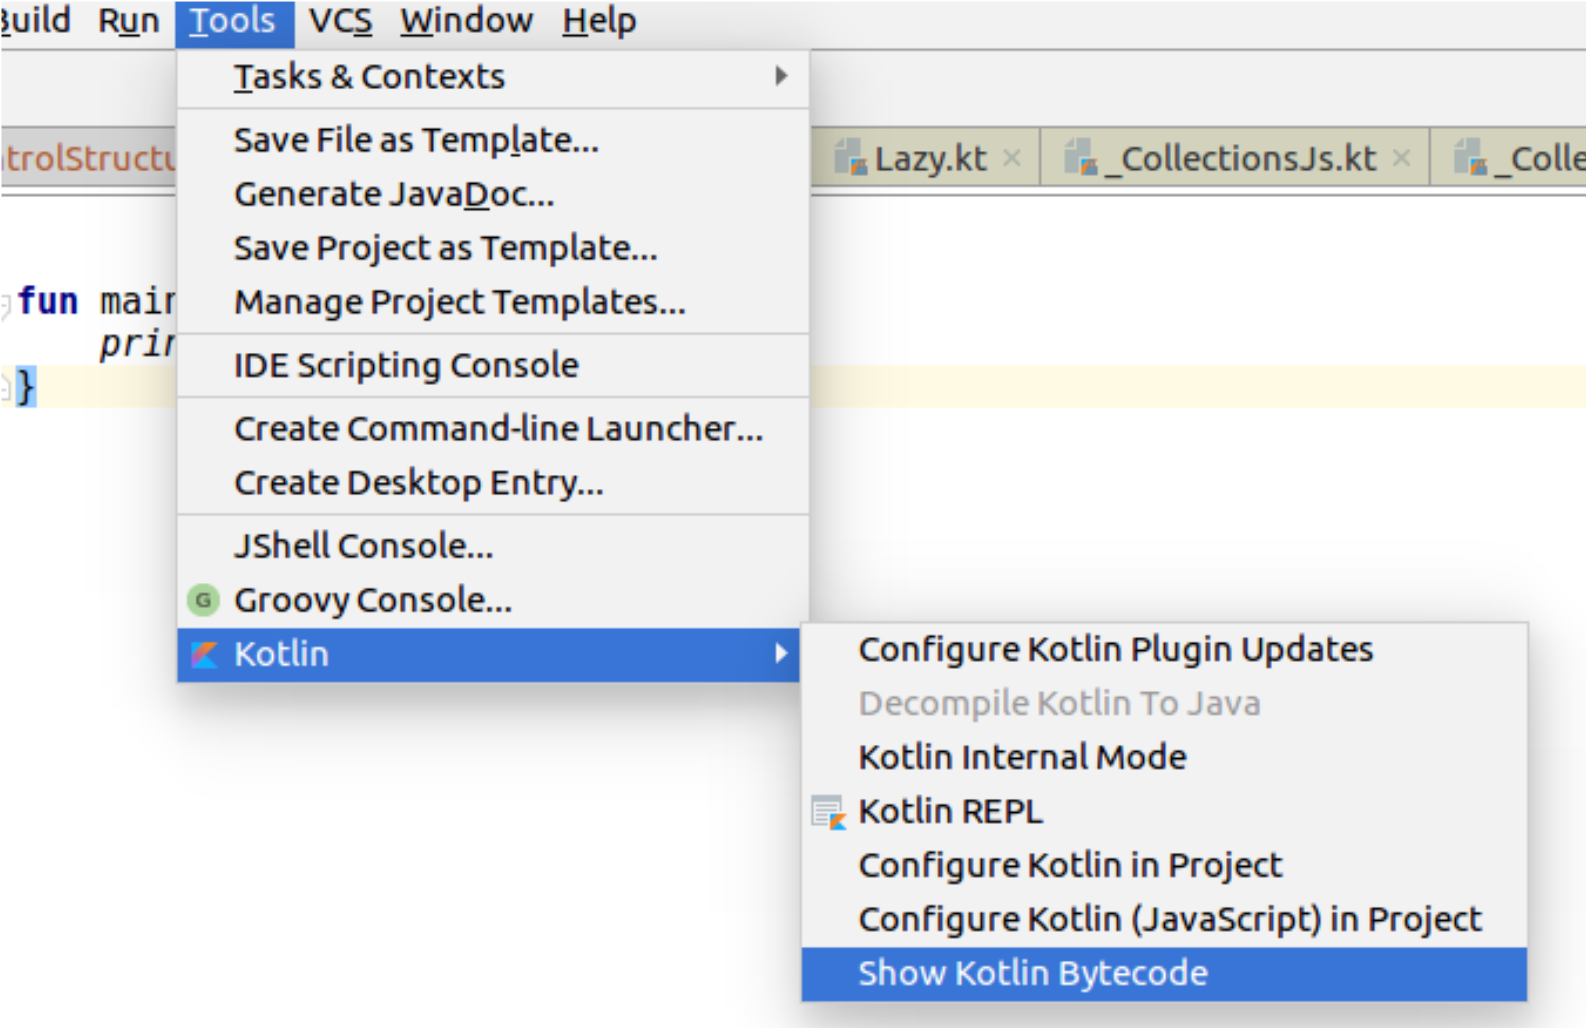Expand the Kotlin submenu arrow
The image size is (1586, 1028).
point(781,654)
